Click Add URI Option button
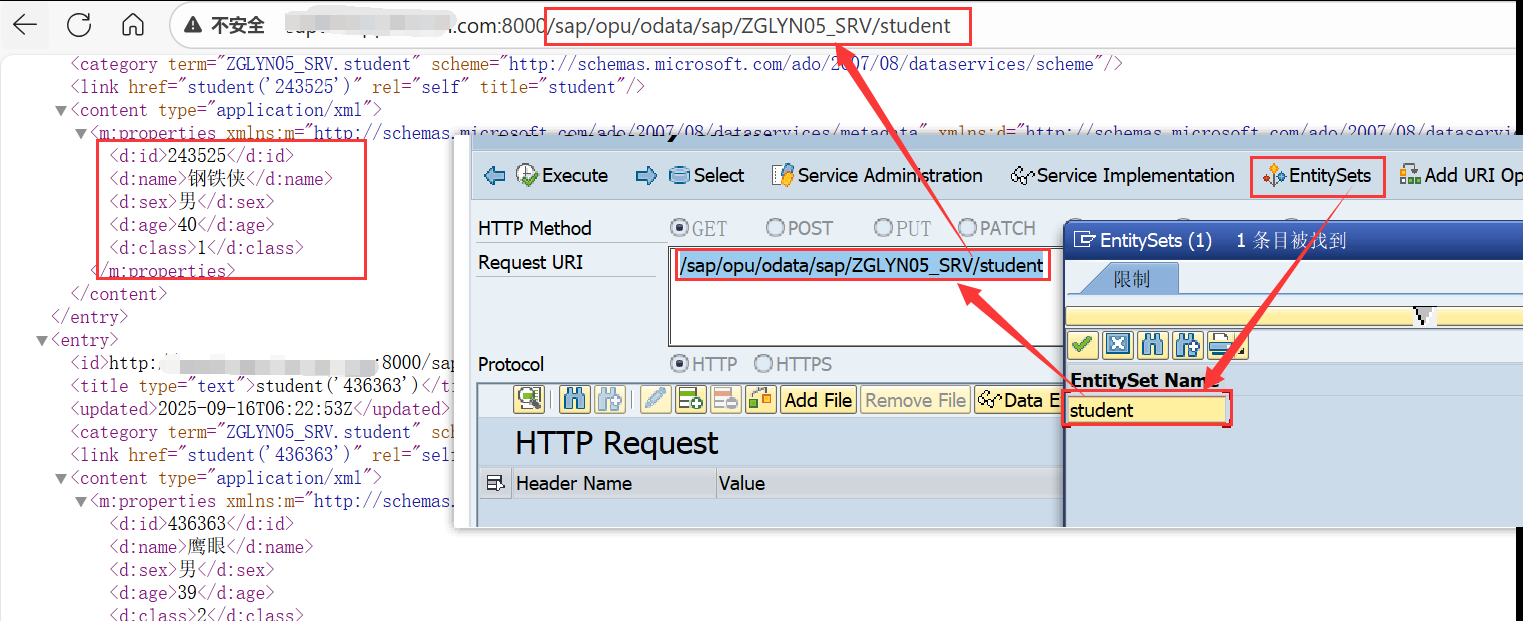 1460,176
